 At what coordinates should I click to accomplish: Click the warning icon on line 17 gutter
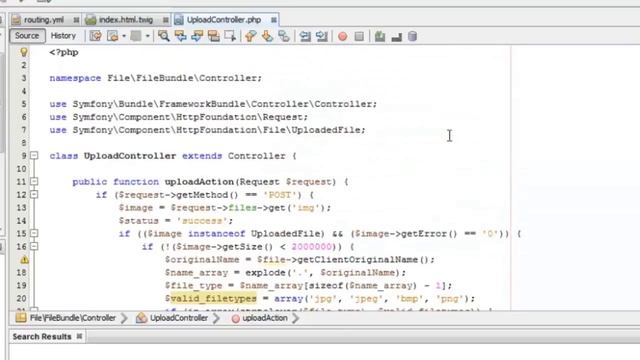pyautogui.click(x=24, y=260)
